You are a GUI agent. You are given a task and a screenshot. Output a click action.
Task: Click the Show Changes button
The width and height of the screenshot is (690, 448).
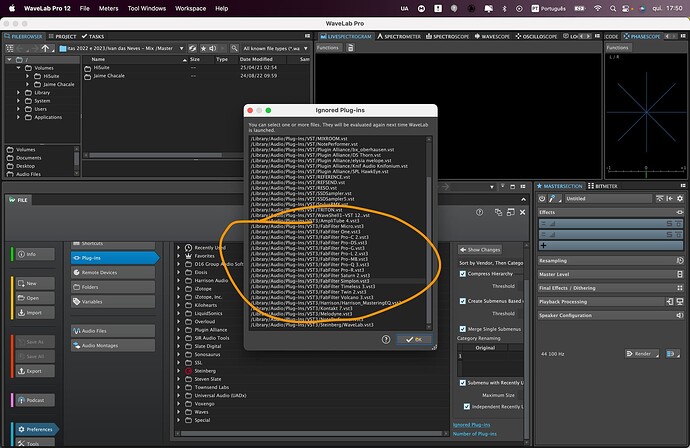(480, 250)
